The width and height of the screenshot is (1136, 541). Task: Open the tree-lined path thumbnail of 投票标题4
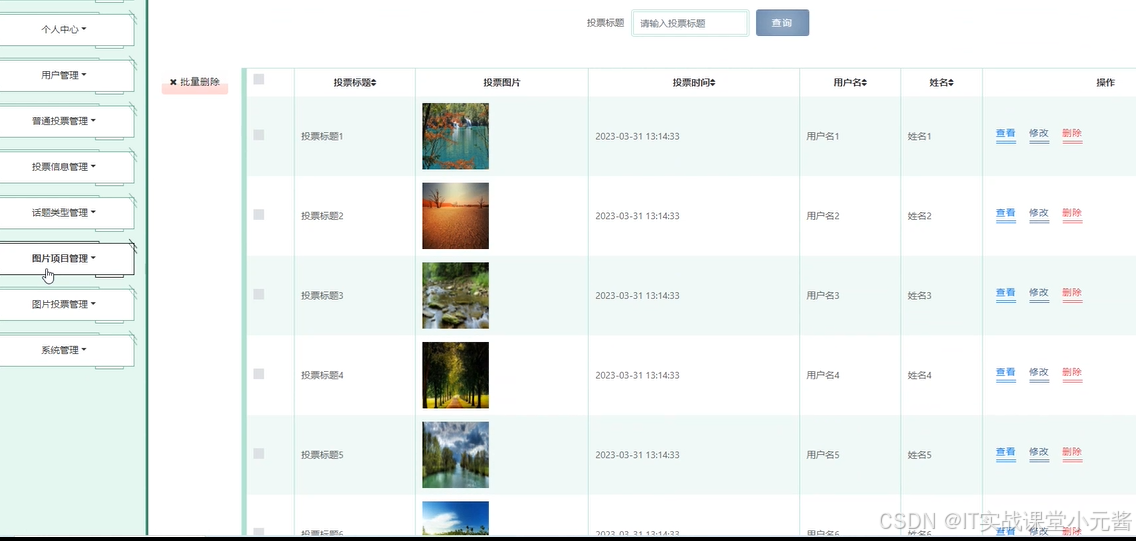tap(456, 375)
